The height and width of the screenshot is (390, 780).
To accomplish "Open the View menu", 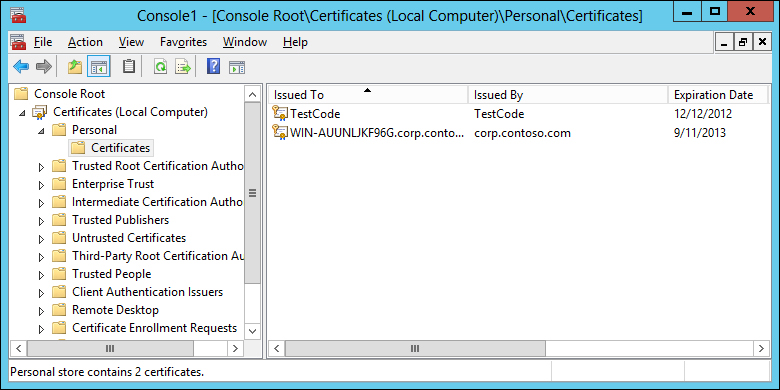I will point(131,42).
